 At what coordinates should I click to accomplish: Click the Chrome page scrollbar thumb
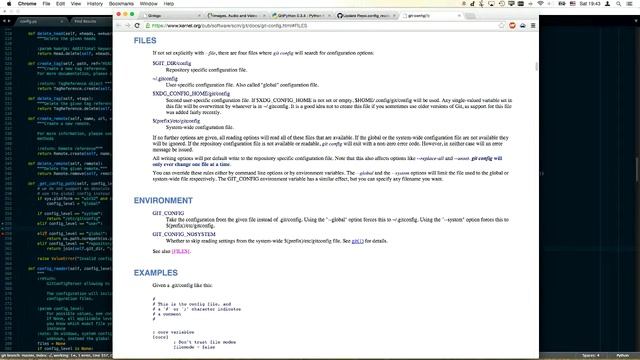(536, 67)
